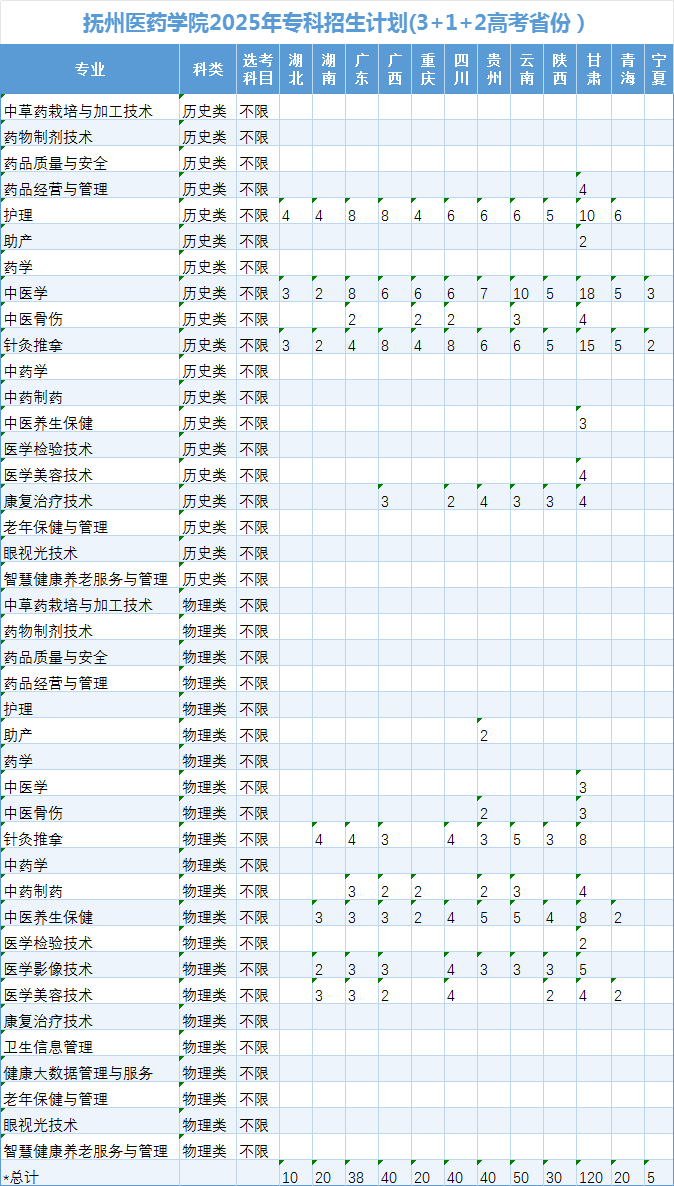Click the 青海 province header
Viewport: 674px width, 1186px height.
tap(628, 70)
